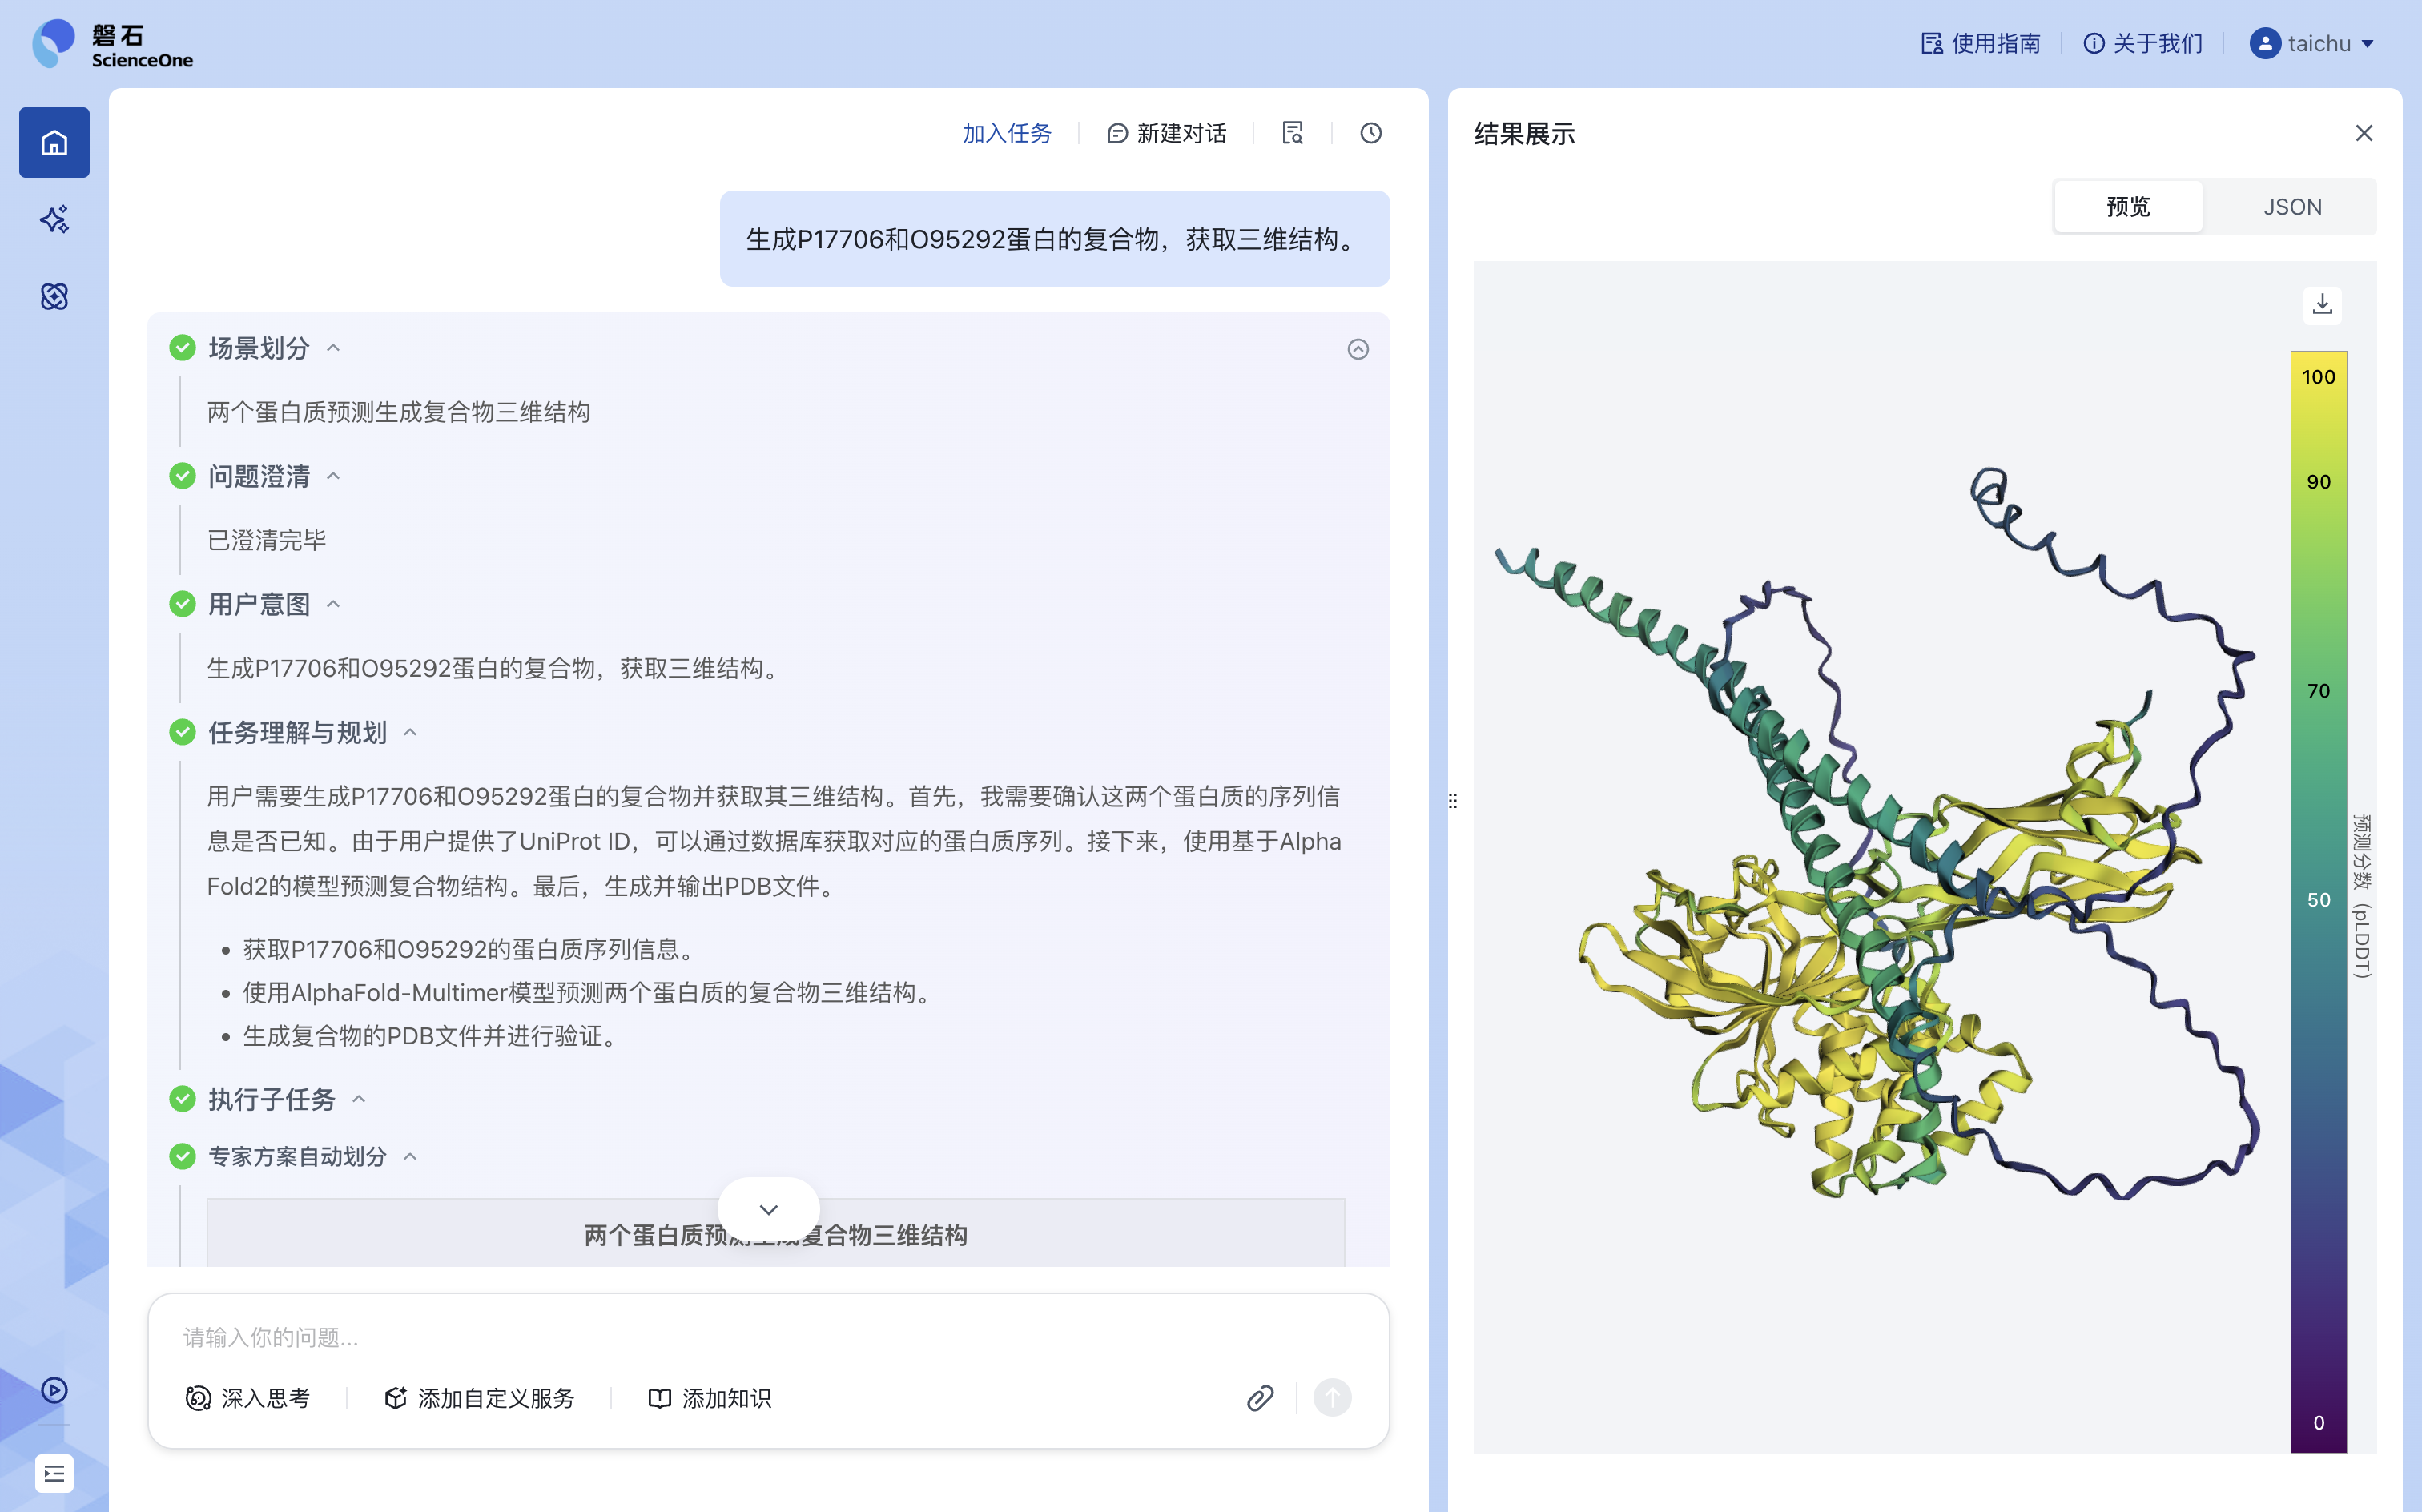Toggle 添加知识 option
The height and width of the screenshot is (1512, 2422).
pyautogui.click(x=709, y=1397)
